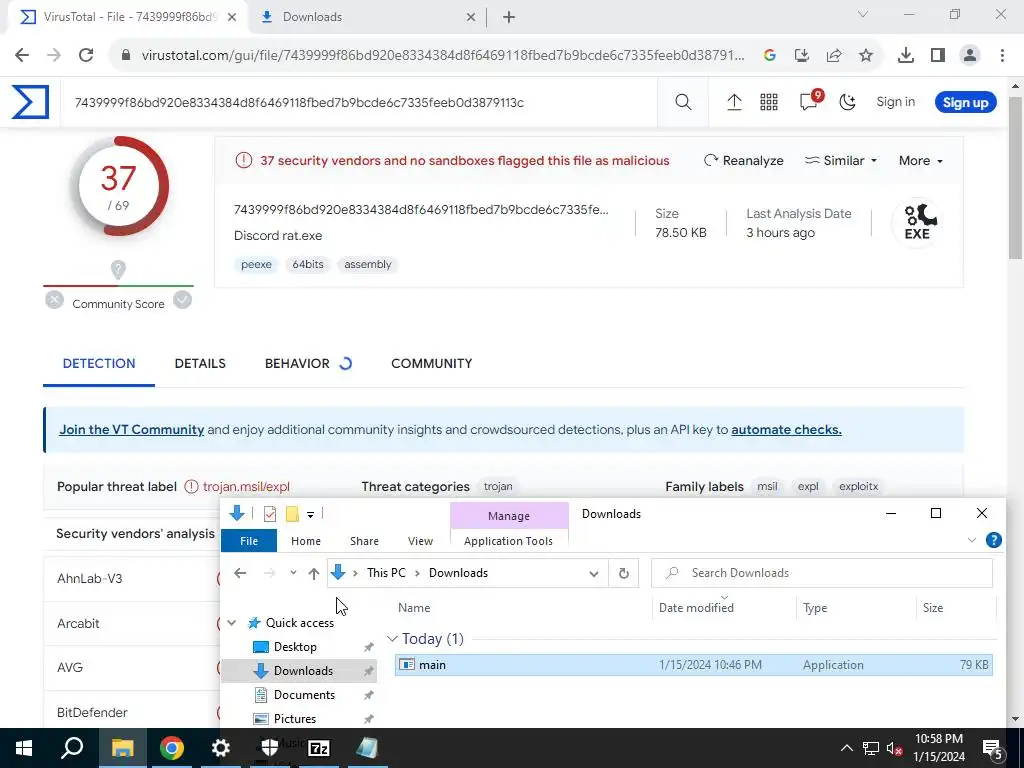
Task: Click Chrome back arrow
Action: pyautogui.click(x=22, y=55)
